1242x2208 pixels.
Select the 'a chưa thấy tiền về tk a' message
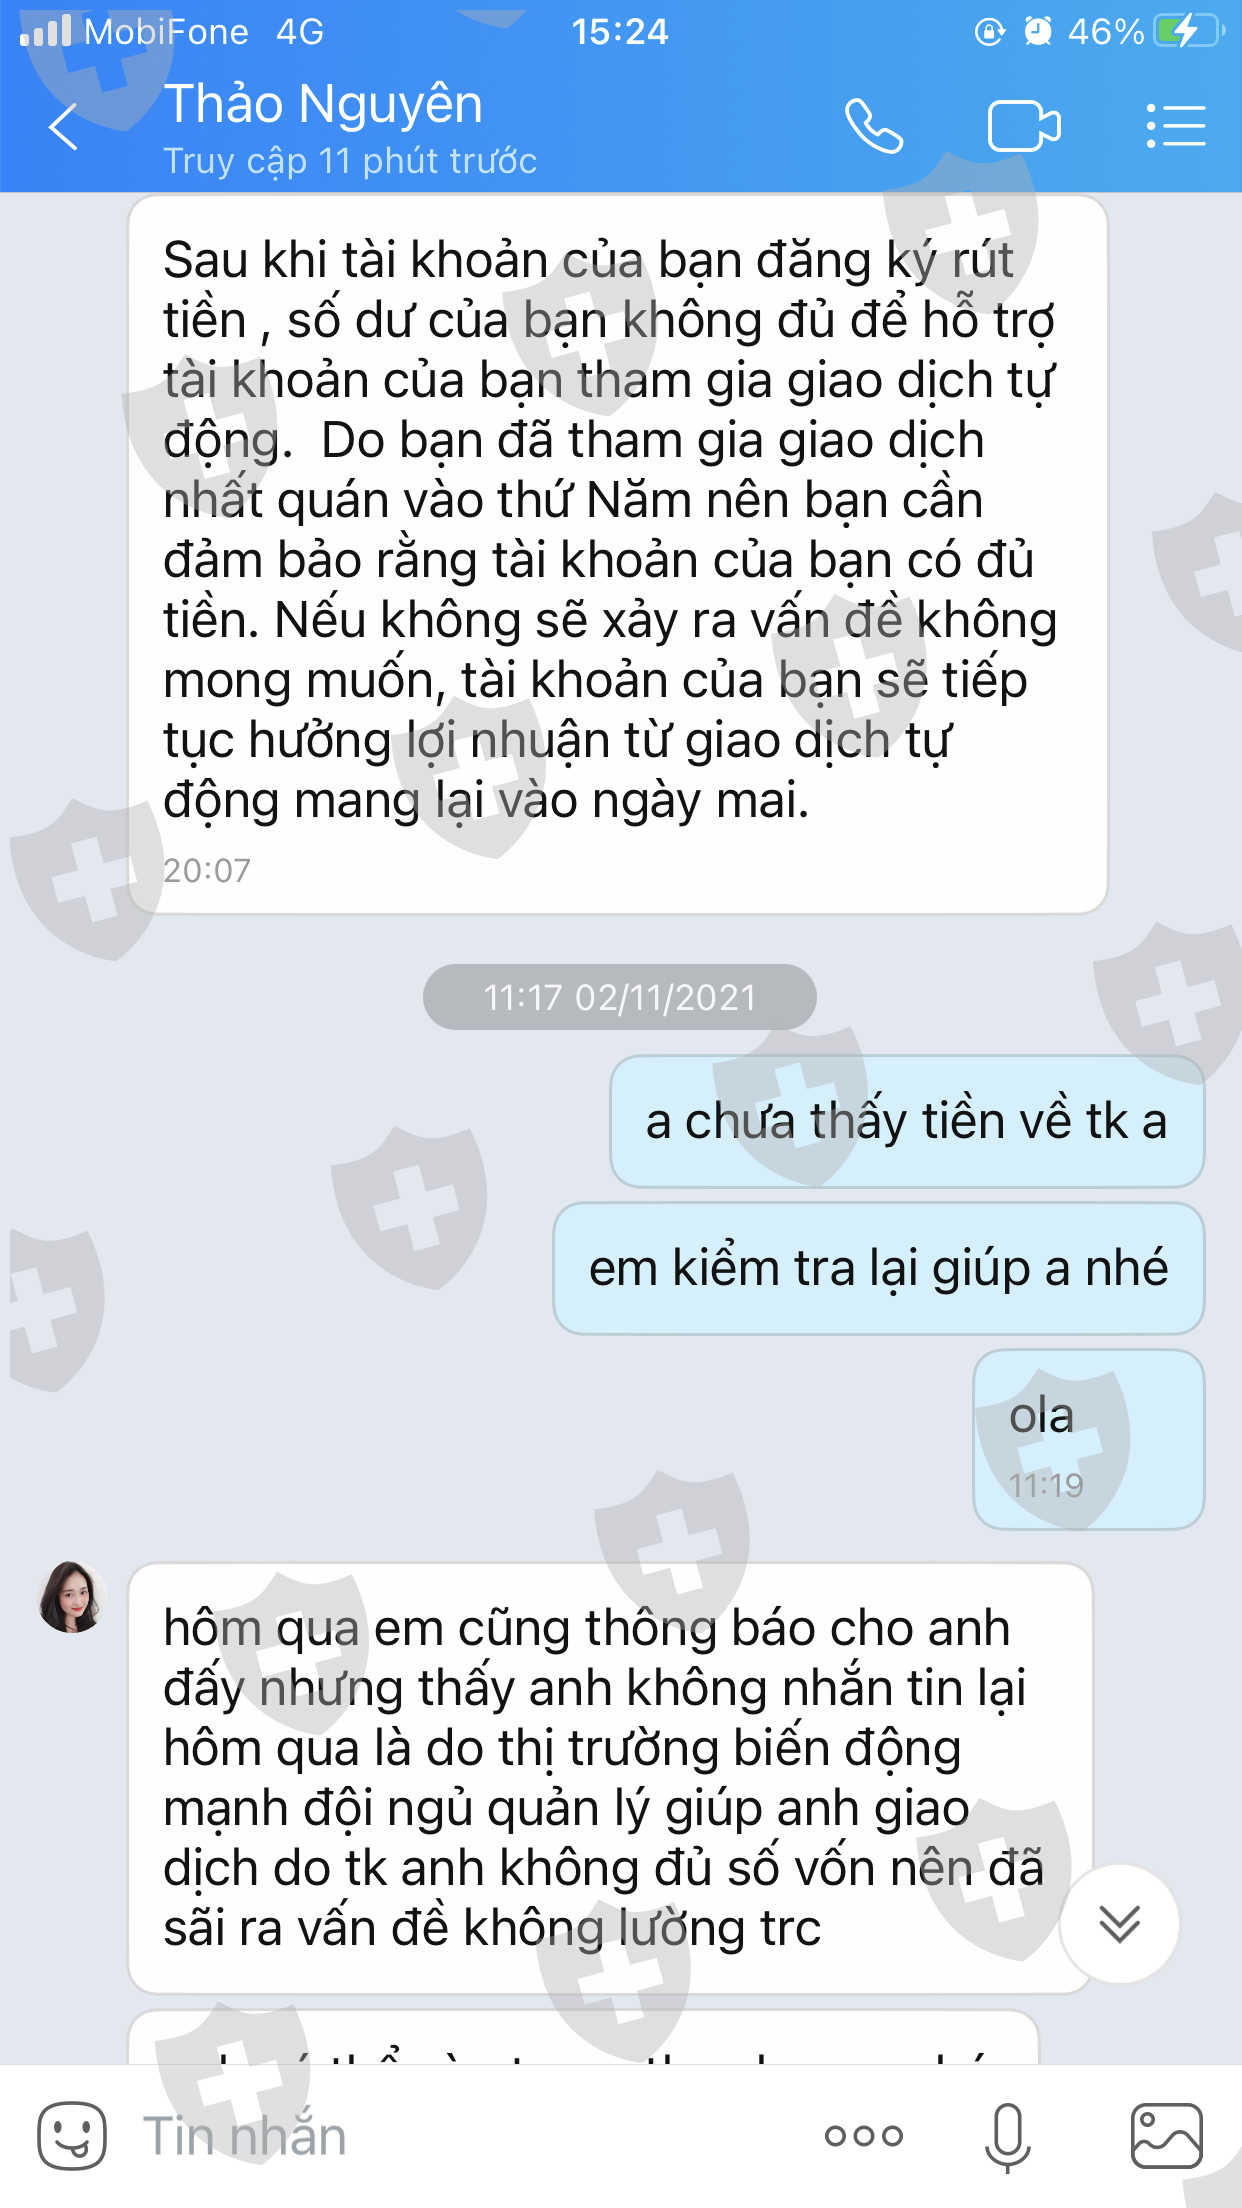[907, 1121]
